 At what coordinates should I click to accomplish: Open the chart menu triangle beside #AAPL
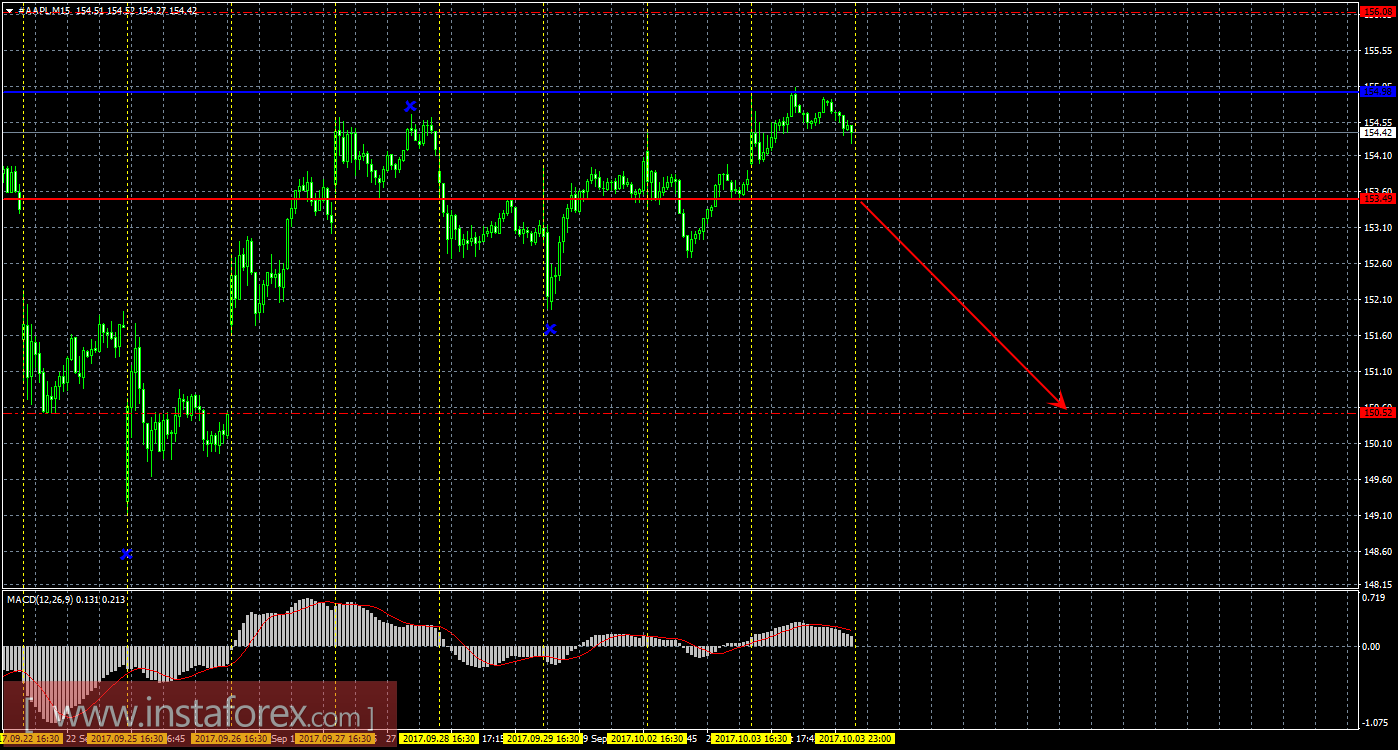tap(9, 10)
